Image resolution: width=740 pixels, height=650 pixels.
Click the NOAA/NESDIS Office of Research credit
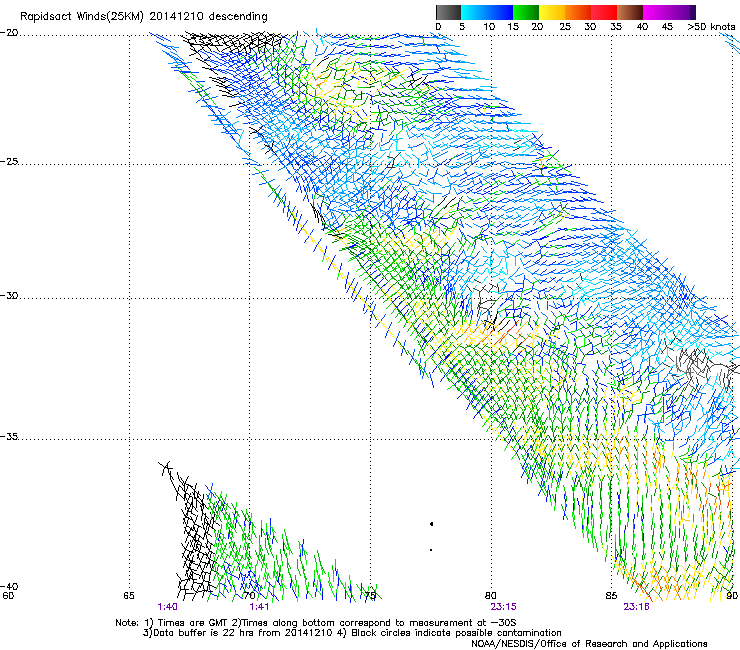[589, 644]
